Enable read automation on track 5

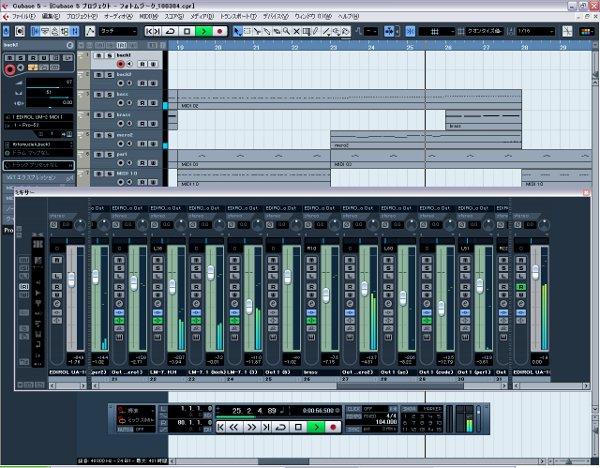[142, 143]
